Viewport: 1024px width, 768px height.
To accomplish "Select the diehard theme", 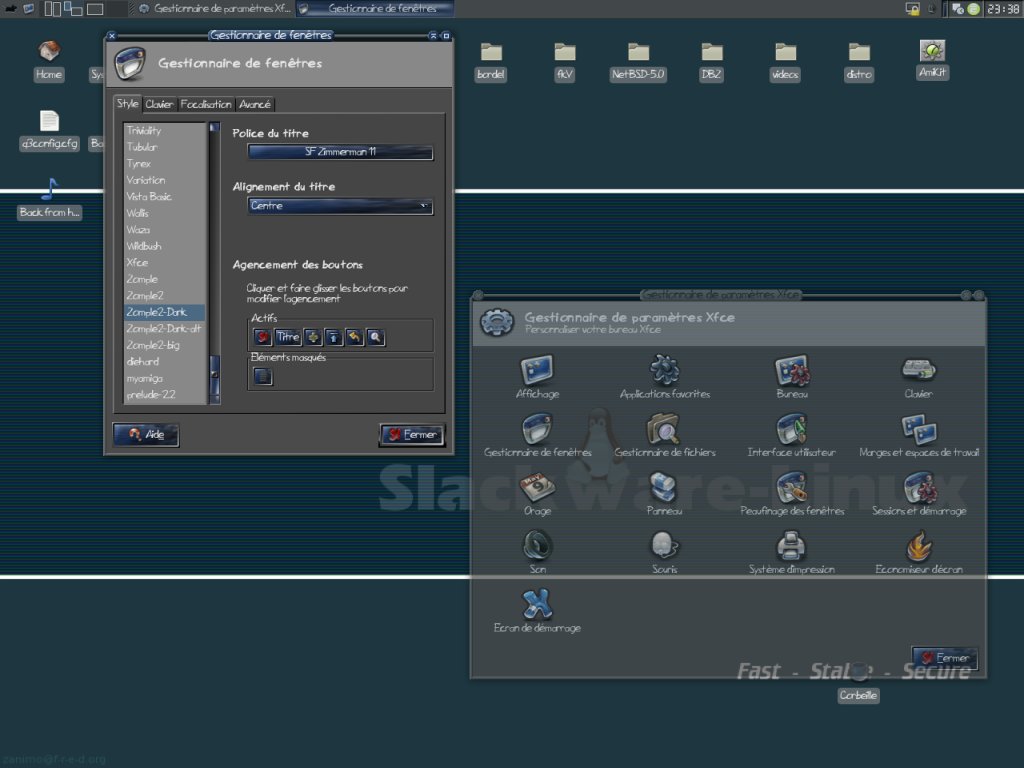I will pyautogui.click(x=165, y=361).
